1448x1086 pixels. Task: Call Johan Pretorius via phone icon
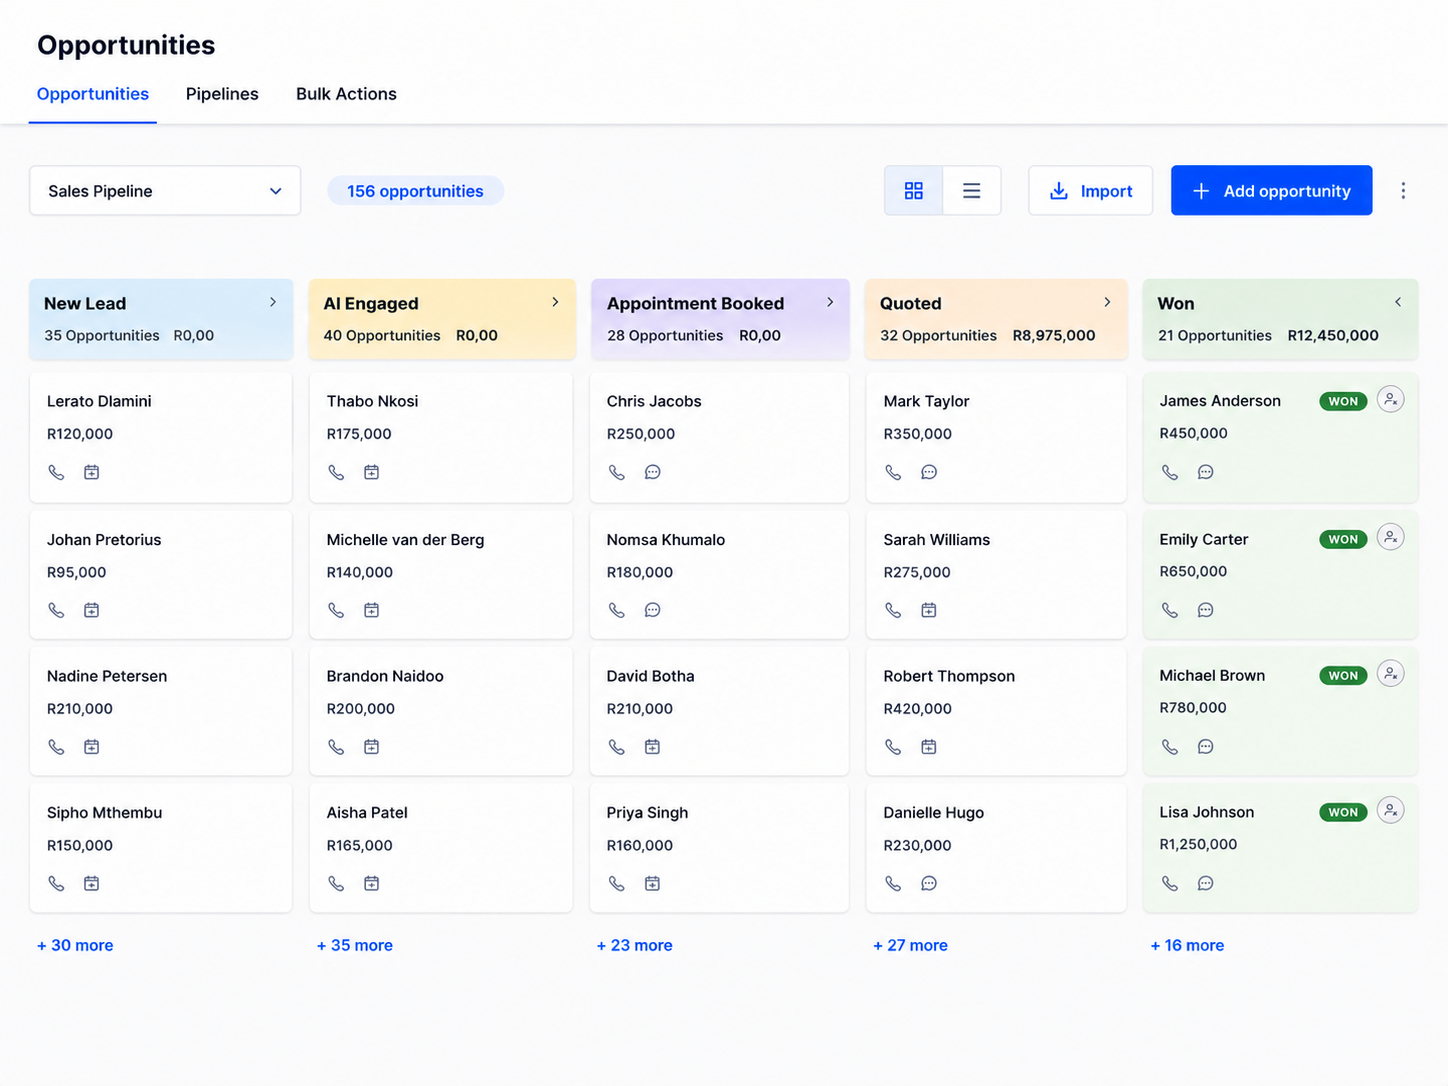[x=56, y=610]
